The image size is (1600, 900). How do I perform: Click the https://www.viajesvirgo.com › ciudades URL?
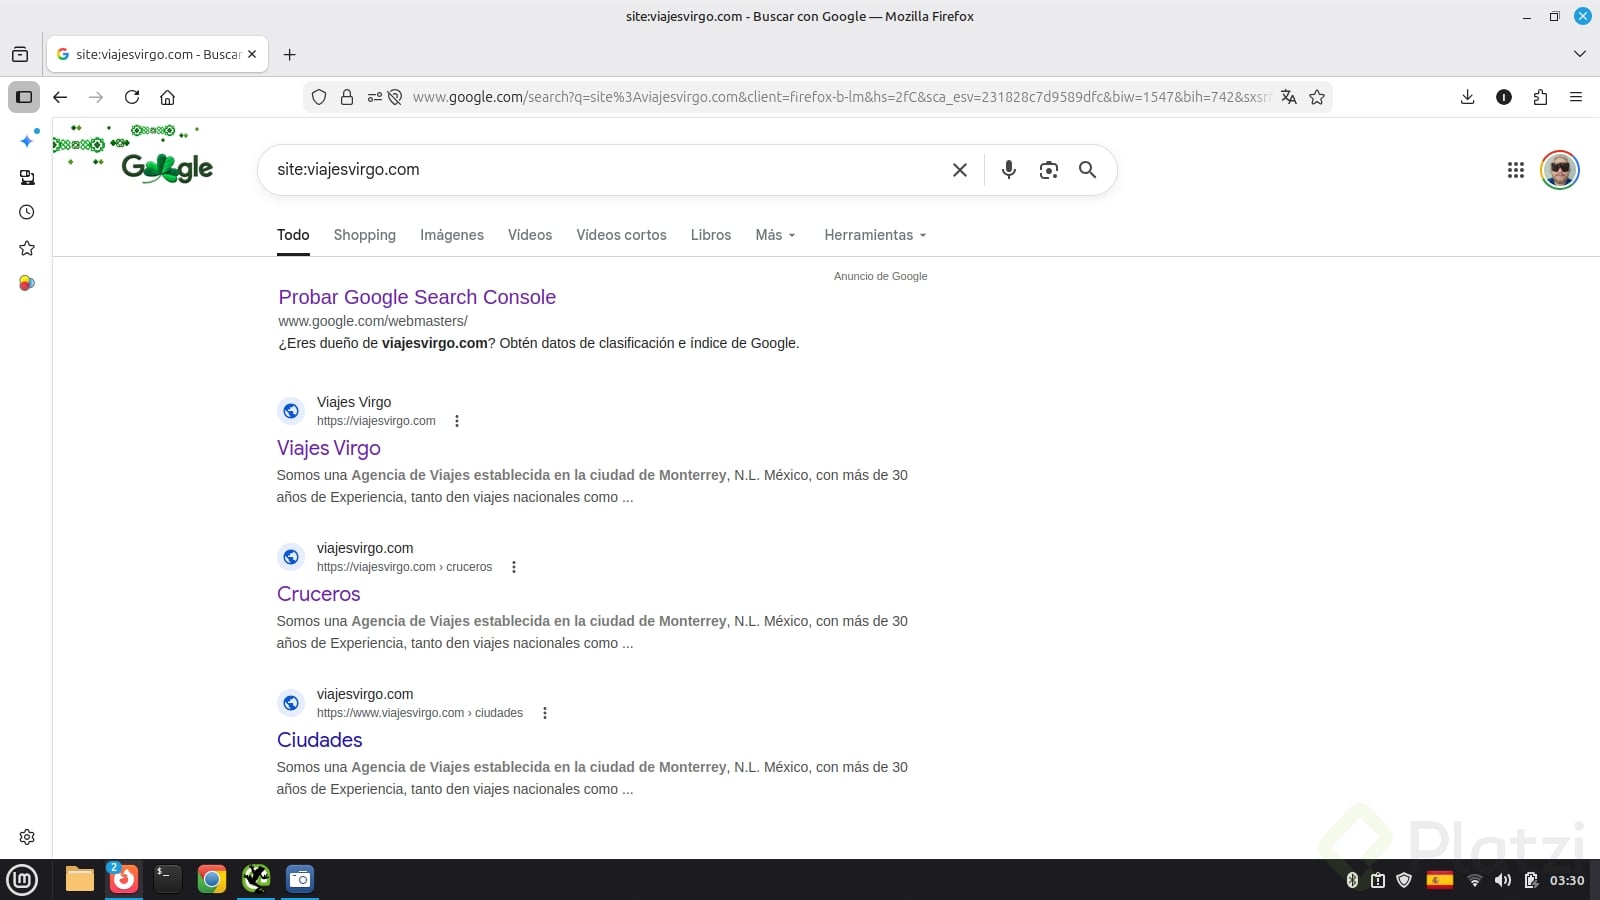coord(420,713)
